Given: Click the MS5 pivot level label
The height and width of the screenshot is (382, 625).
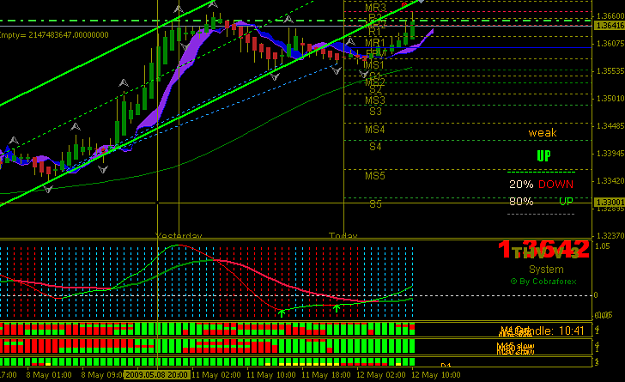Looking at the screenshot, I should click(375, 176).
